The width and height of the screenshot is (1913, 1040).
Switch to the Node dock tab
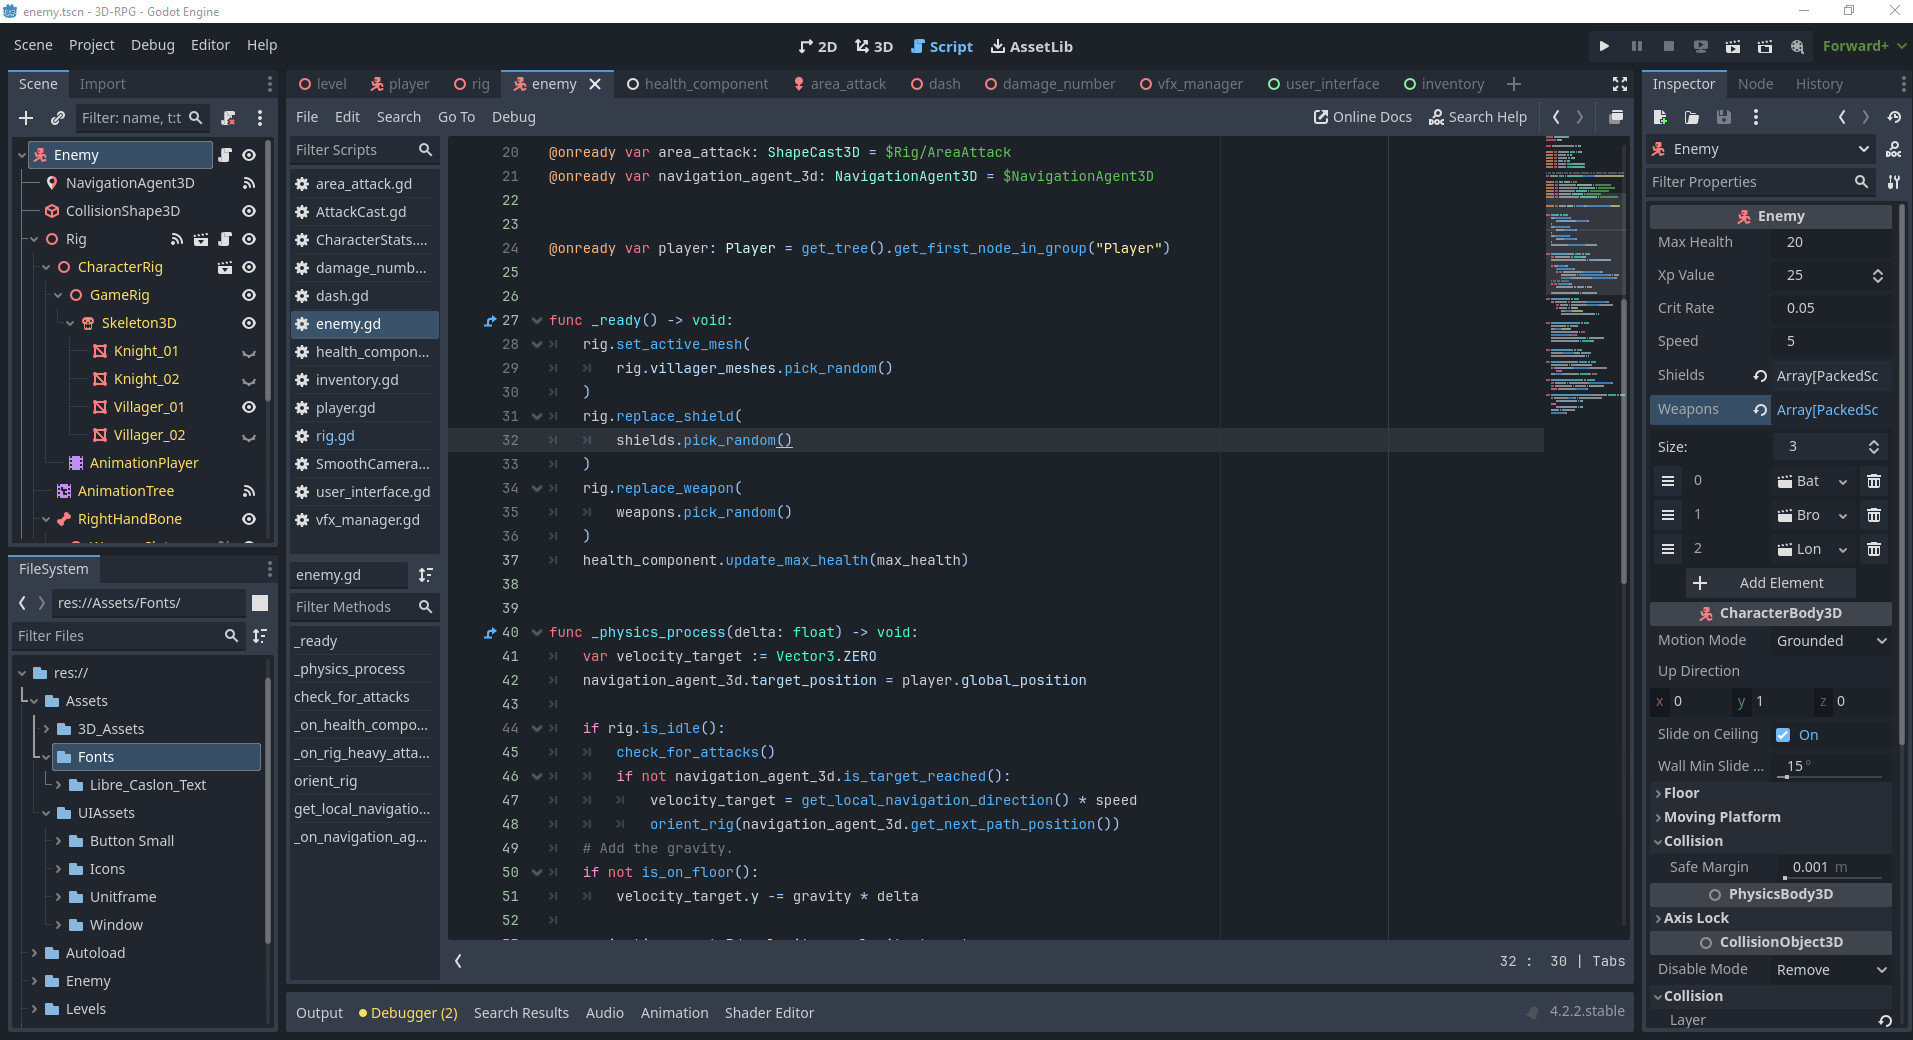point(1755,84)
